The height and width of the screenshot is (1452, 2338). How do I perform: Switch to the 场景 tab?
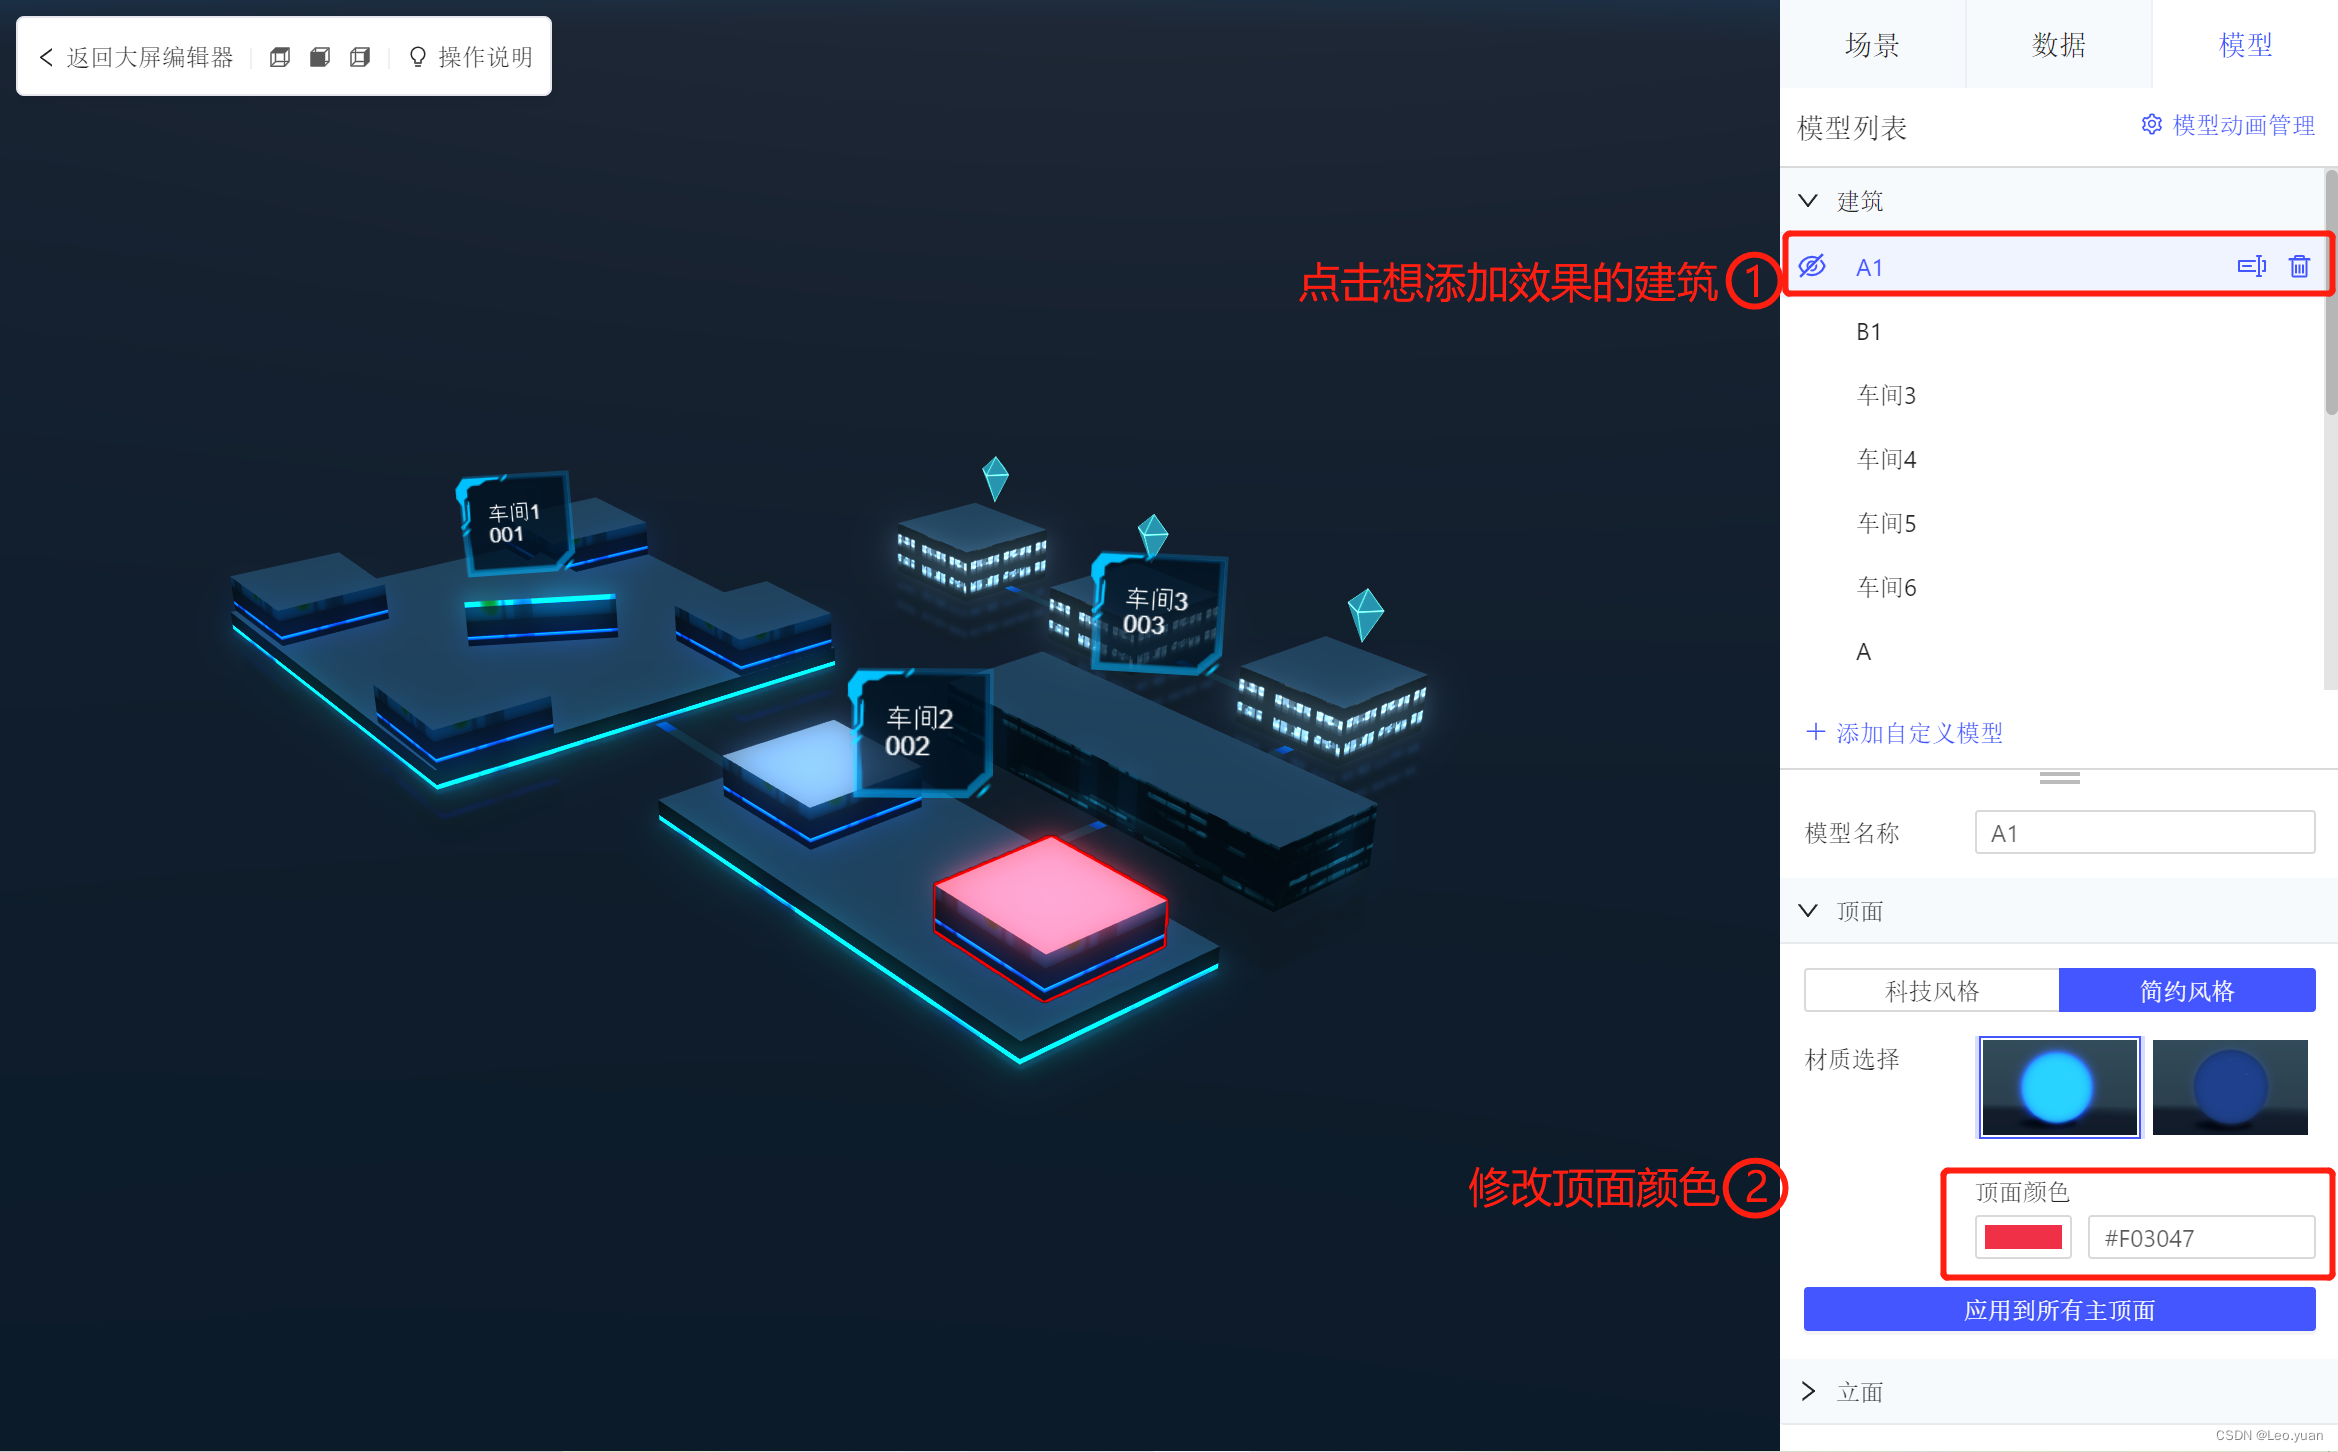pyautogui.click(x=1872, y=45)
